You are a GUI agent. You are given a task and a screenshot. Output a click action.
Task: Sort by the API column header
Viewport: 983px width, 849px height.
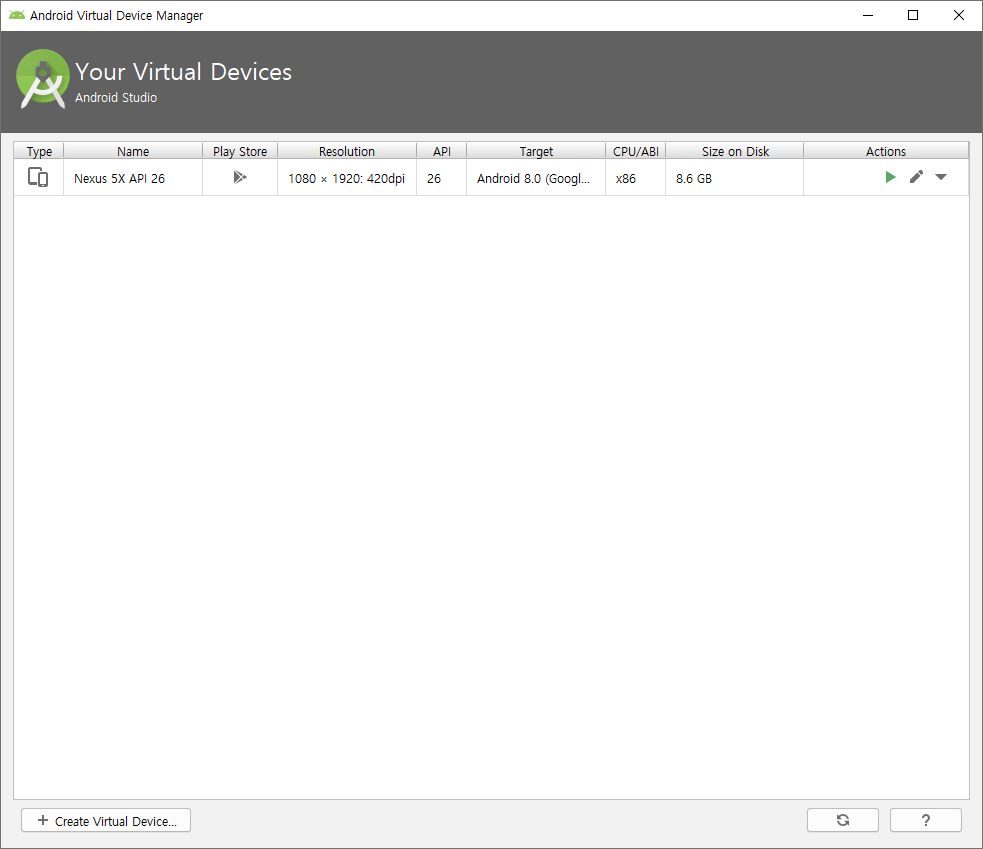tap(441, 151)
